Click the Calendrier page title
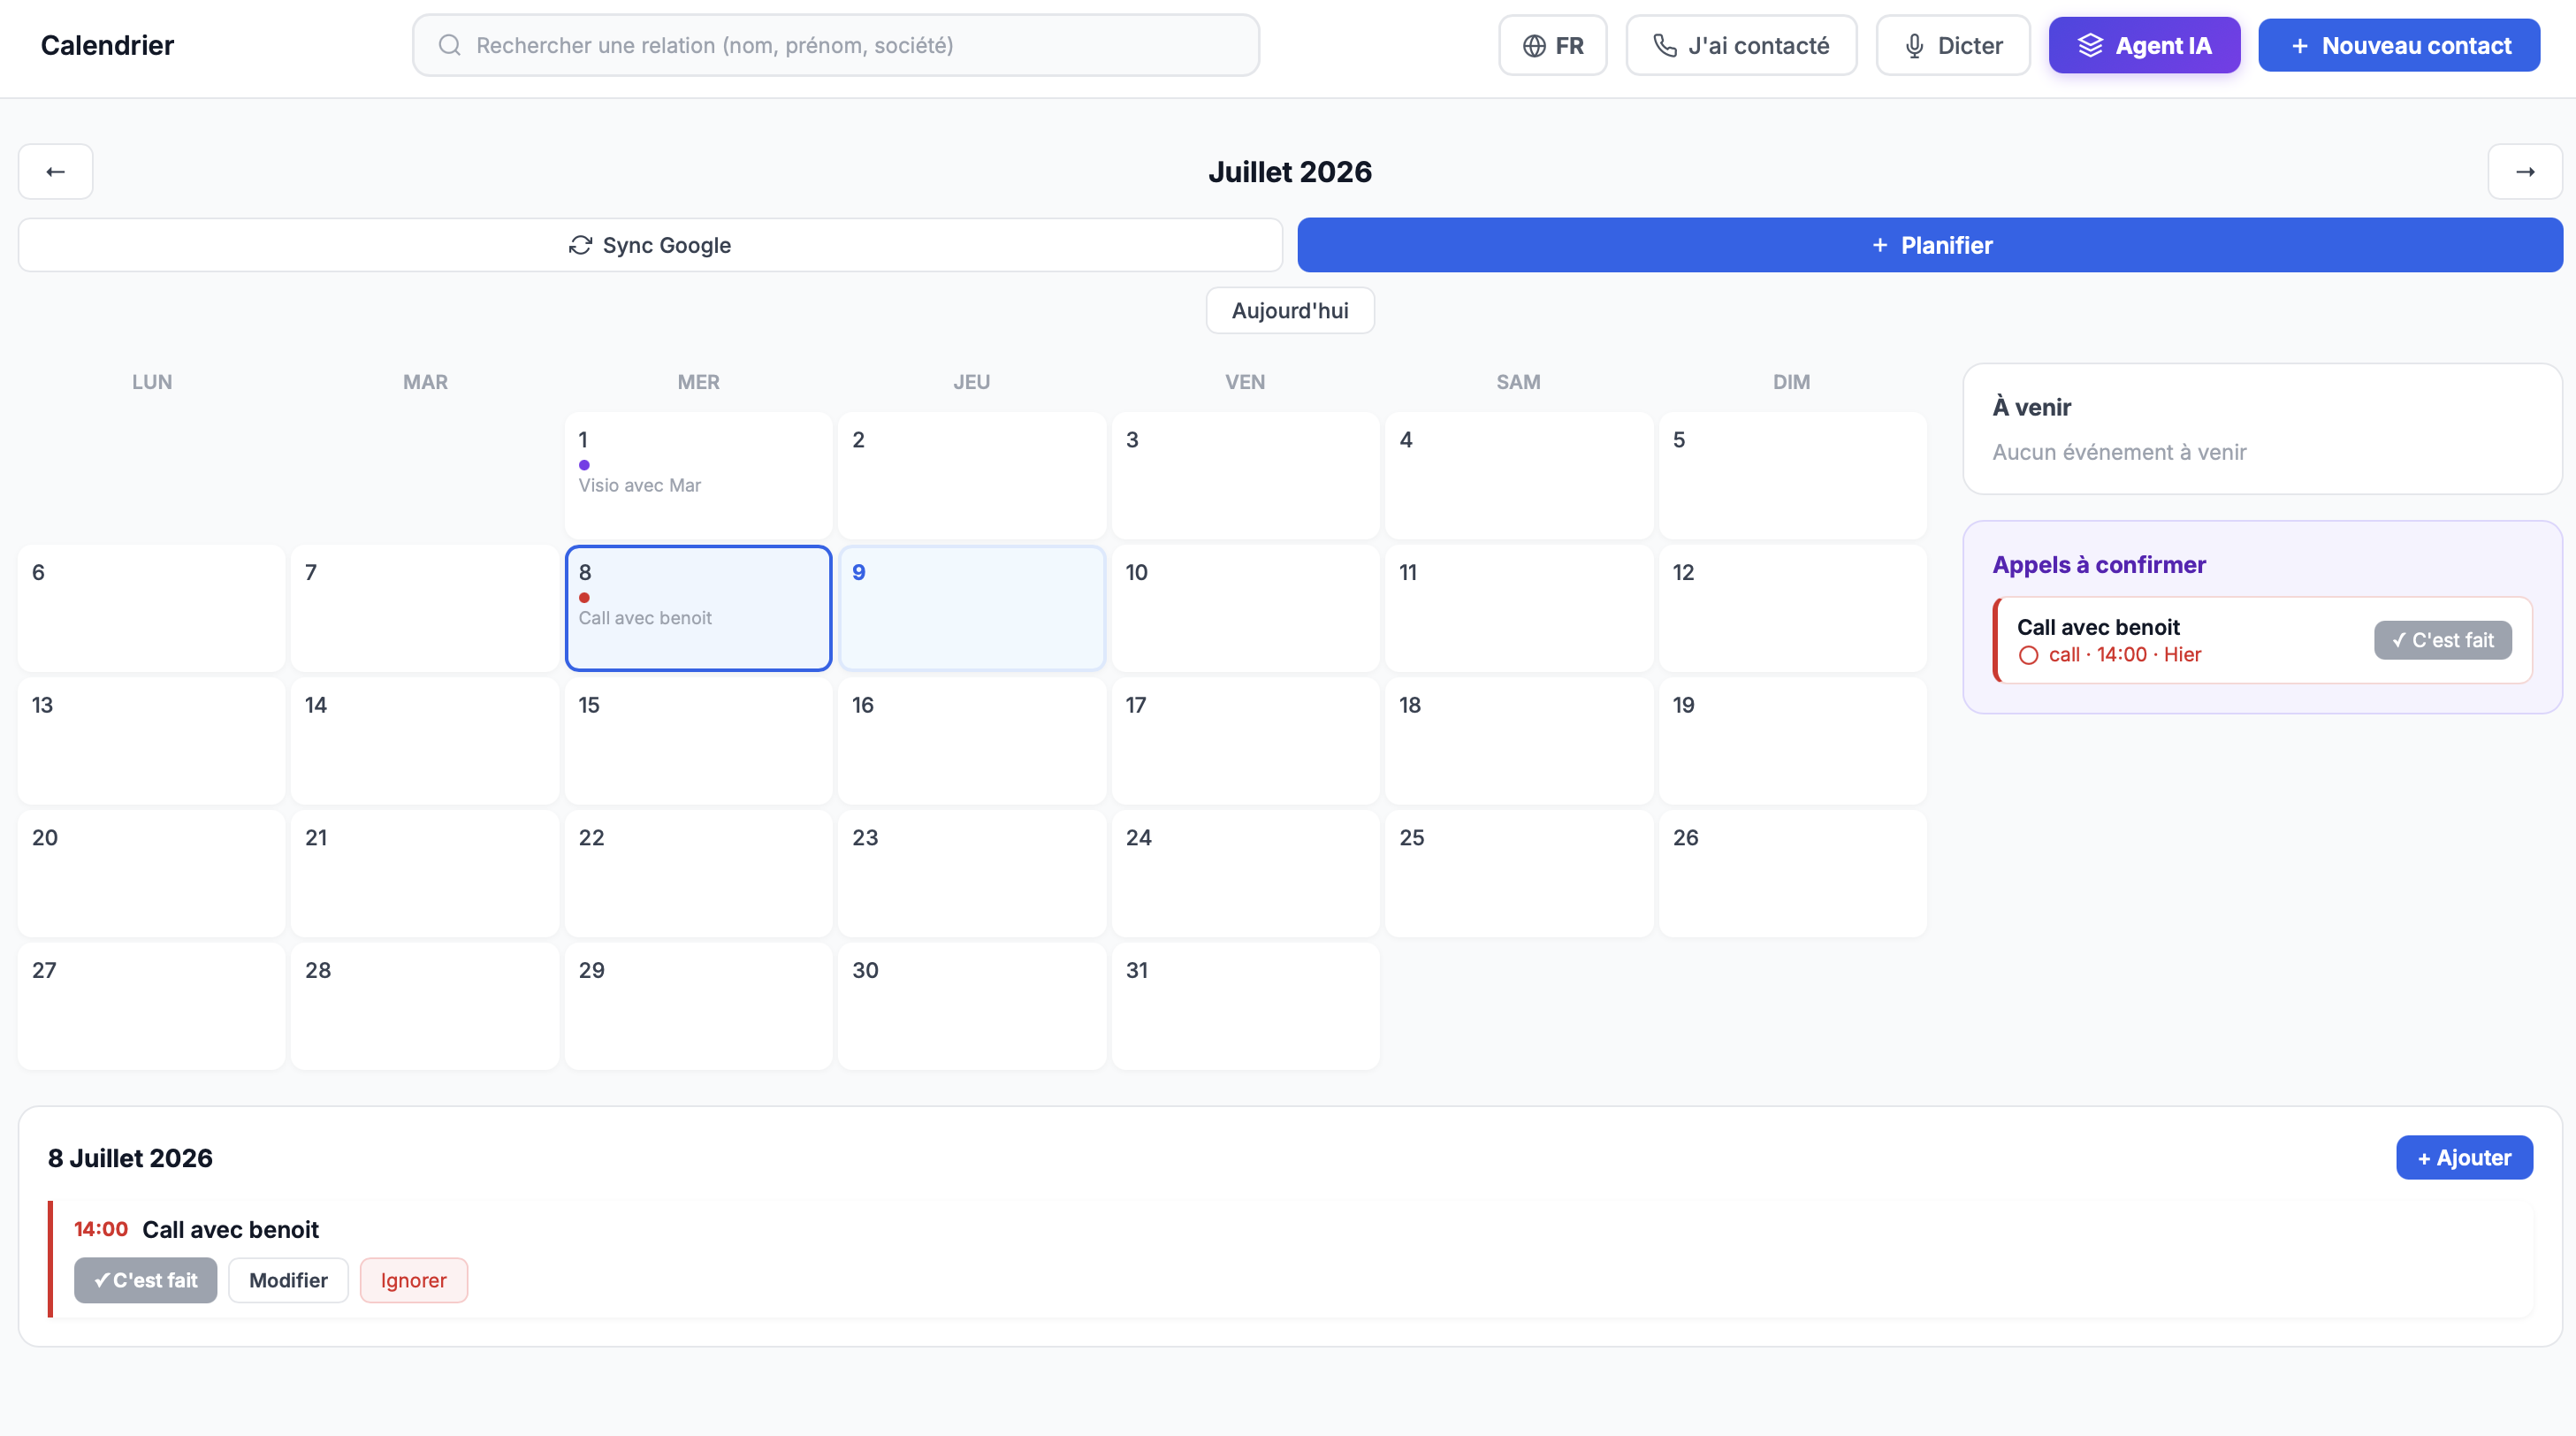 (x=107, y=46)
